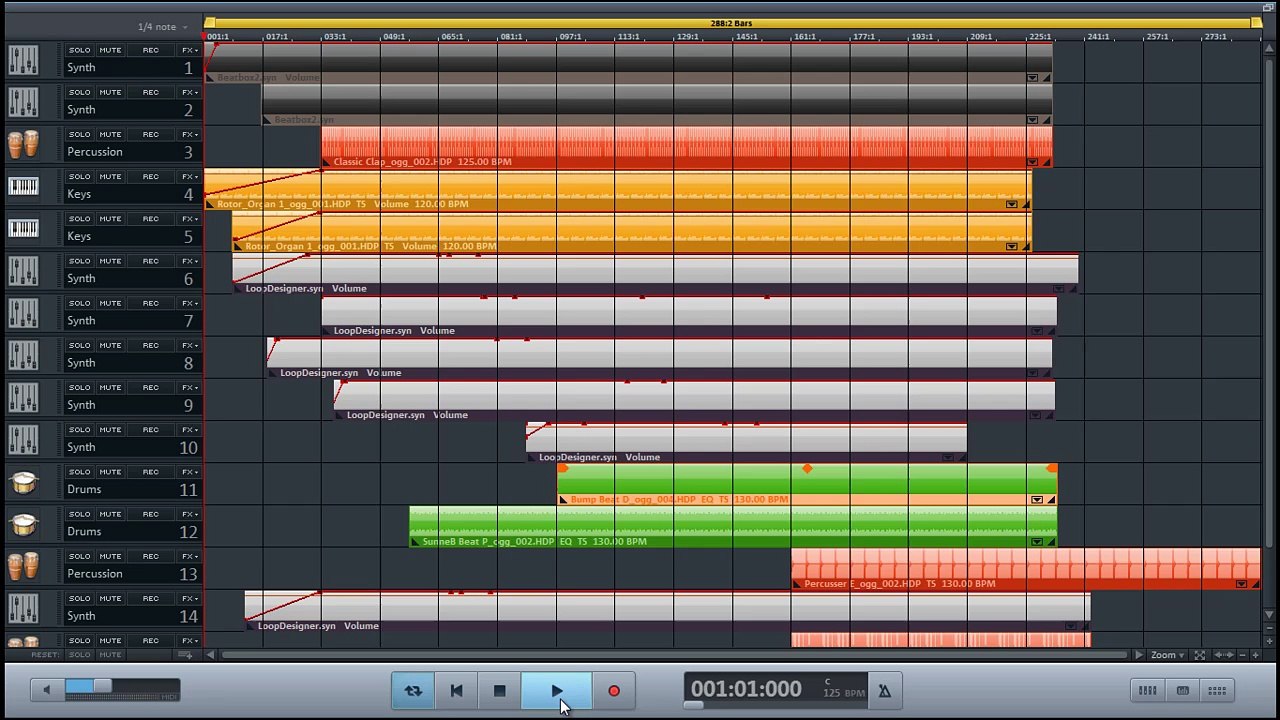The height and width of the screenshot is (720, 1280).
Task: Click the Keys track 4 keyboard icon
Action: [23, 187]
